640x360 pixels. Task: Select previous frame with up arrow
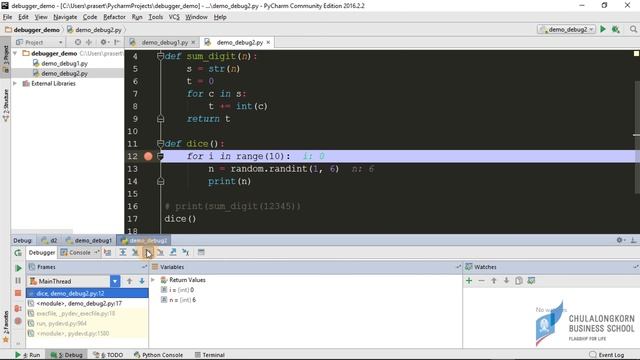129,281
